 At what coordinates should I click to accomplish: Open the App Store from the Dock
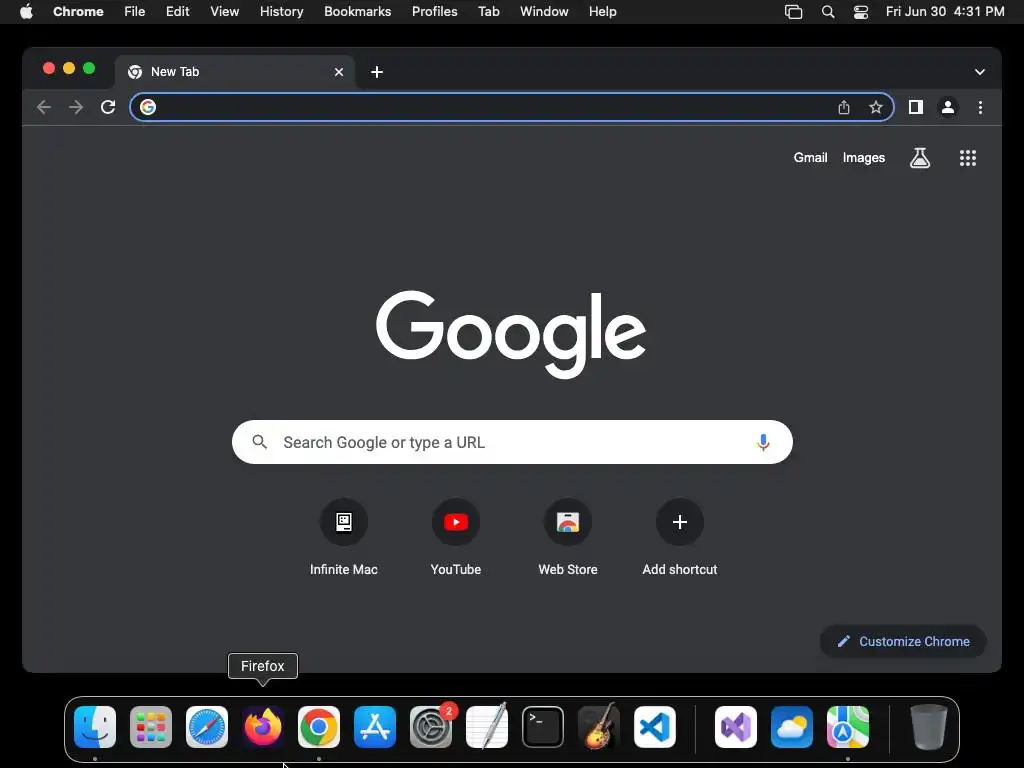(375, 727)
